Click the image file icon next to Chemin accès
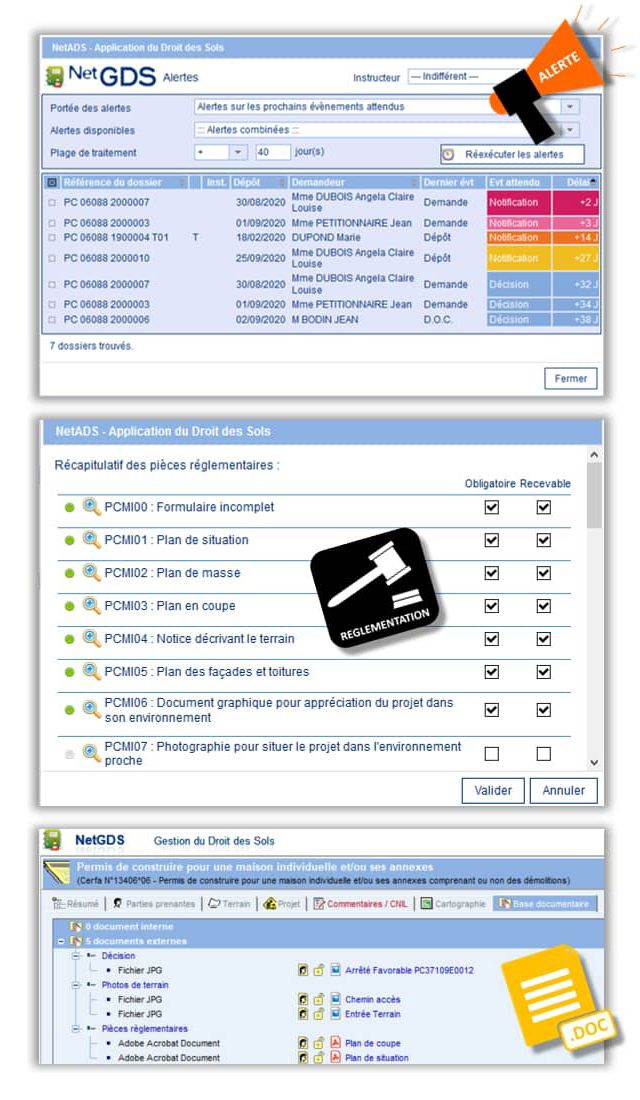640x1100 pixels. (335, 999)
